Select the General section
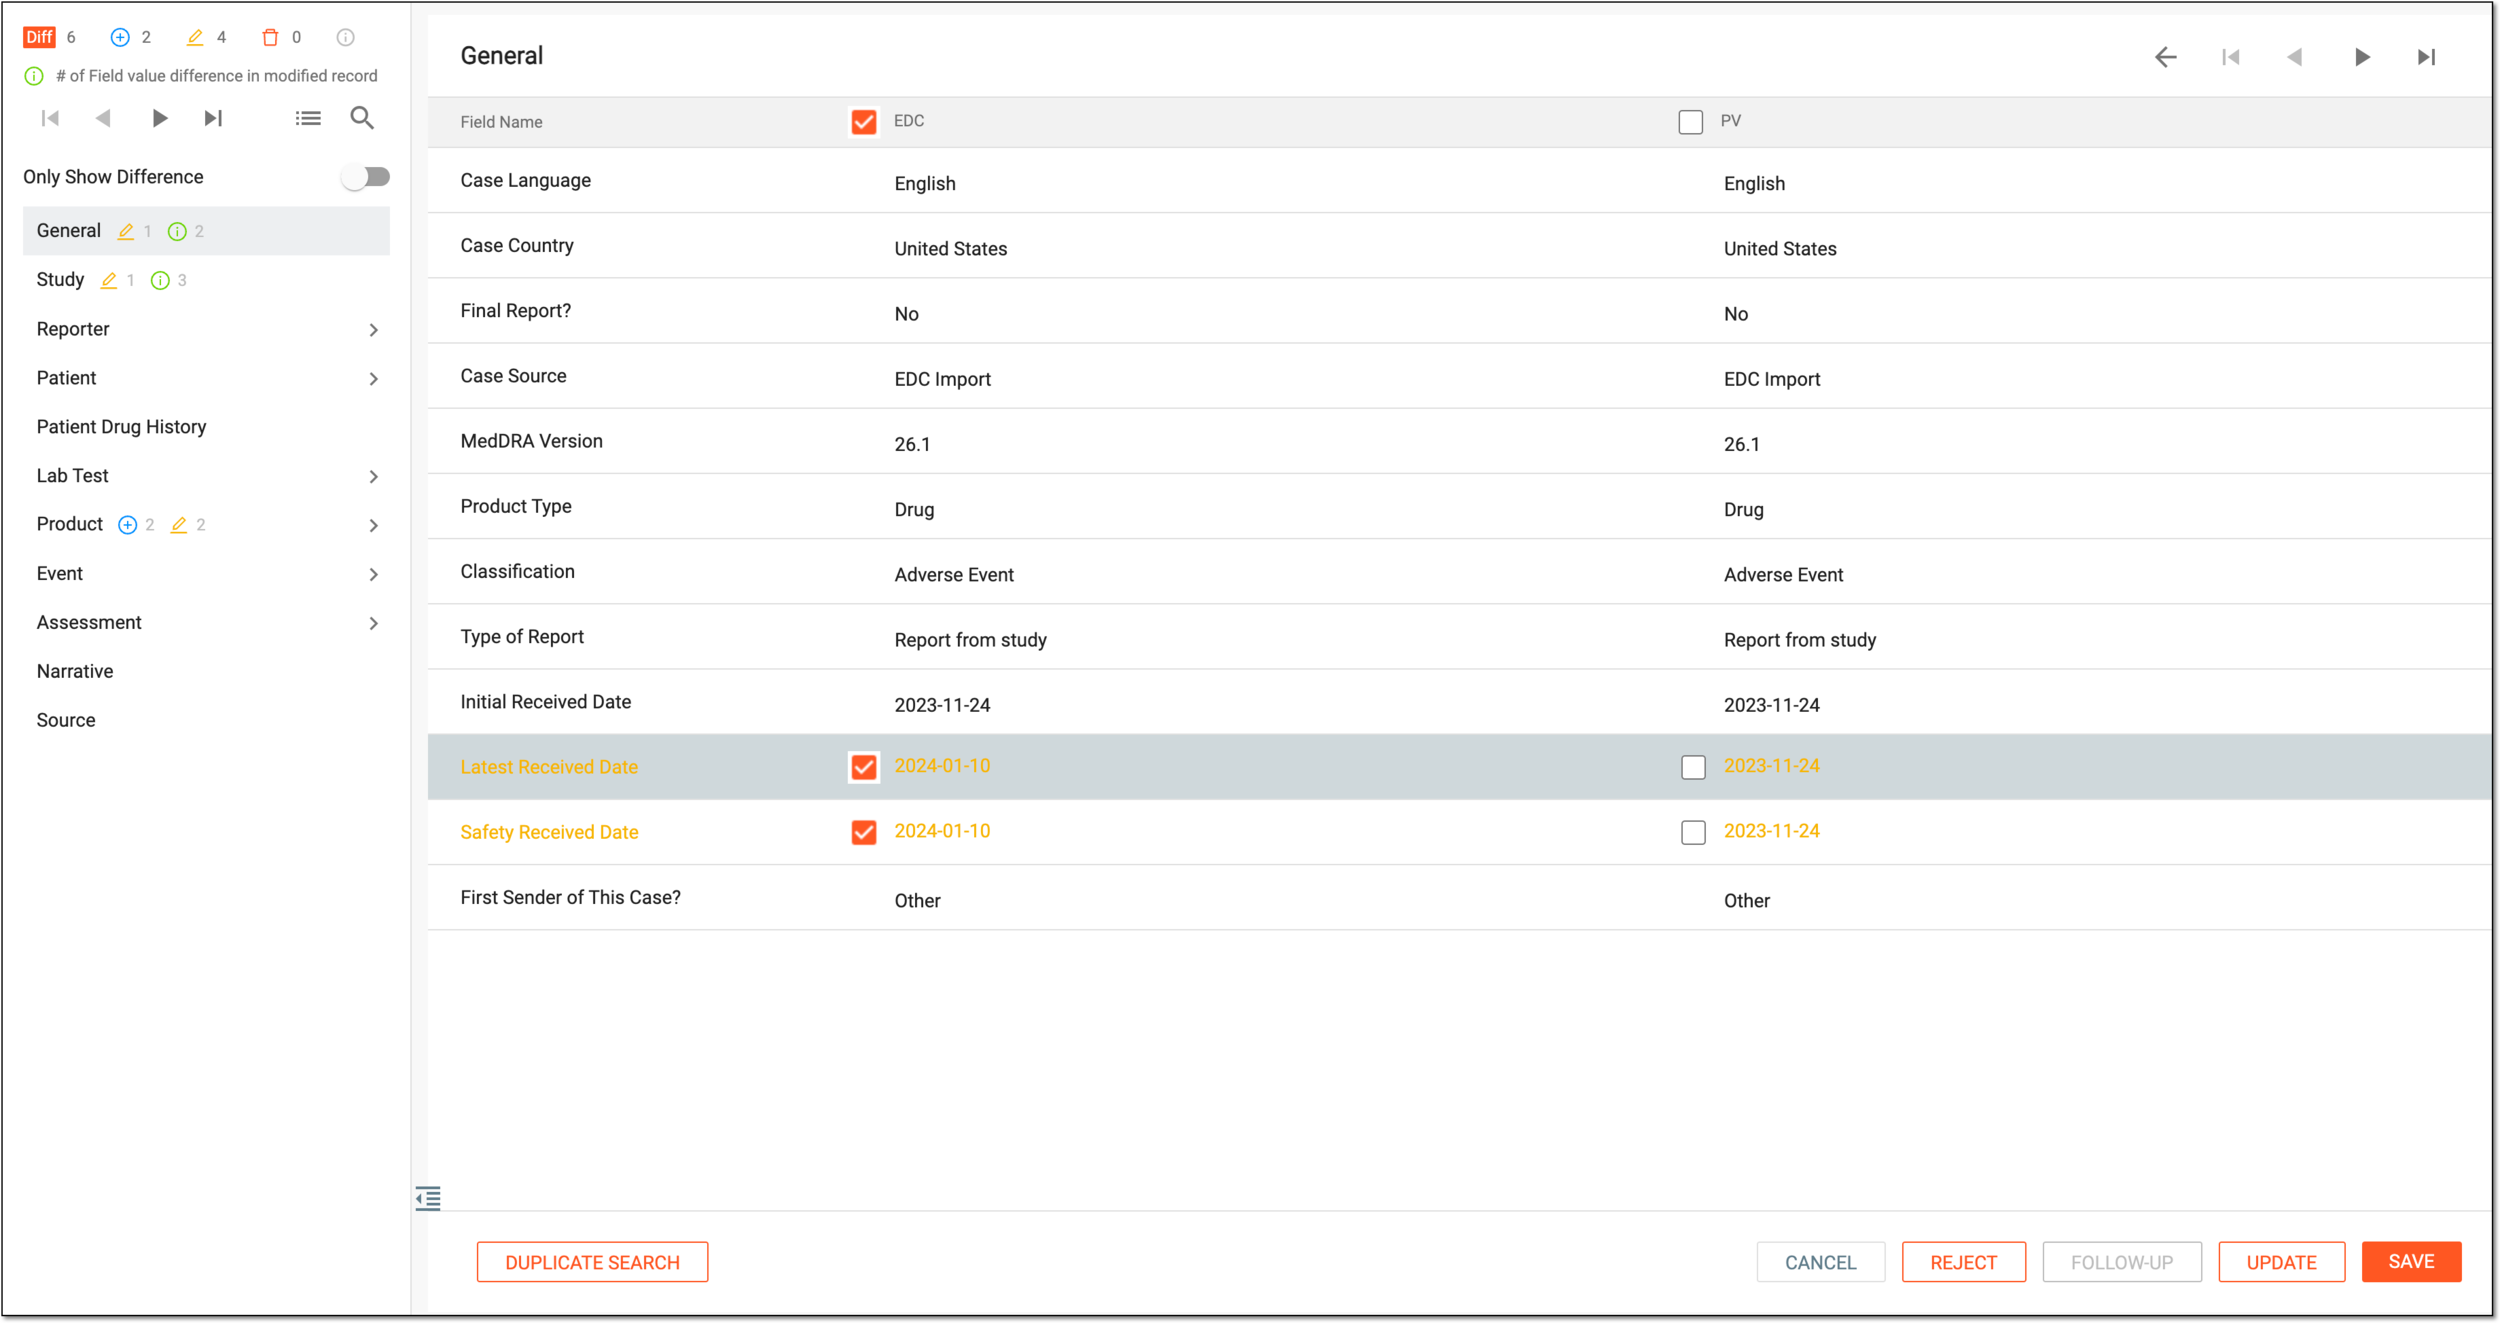Image resolution: width=2500 pixels, height=1323 pixels. click(x=206, y=231)
